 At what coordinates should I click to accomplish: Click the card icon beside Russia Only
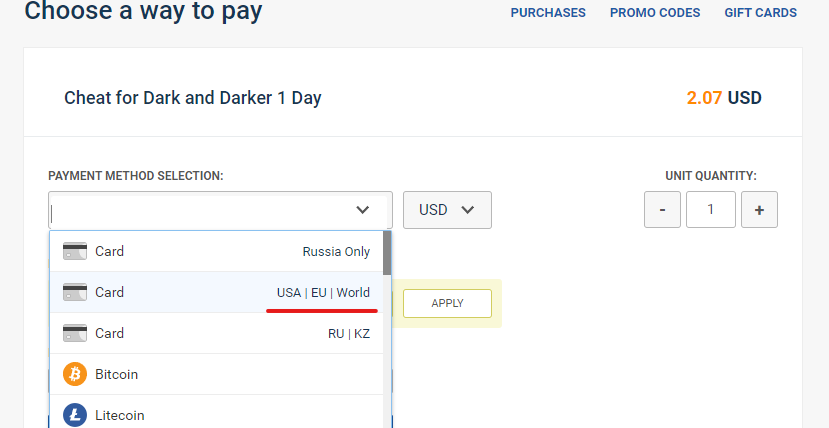[x=75, y=252]
